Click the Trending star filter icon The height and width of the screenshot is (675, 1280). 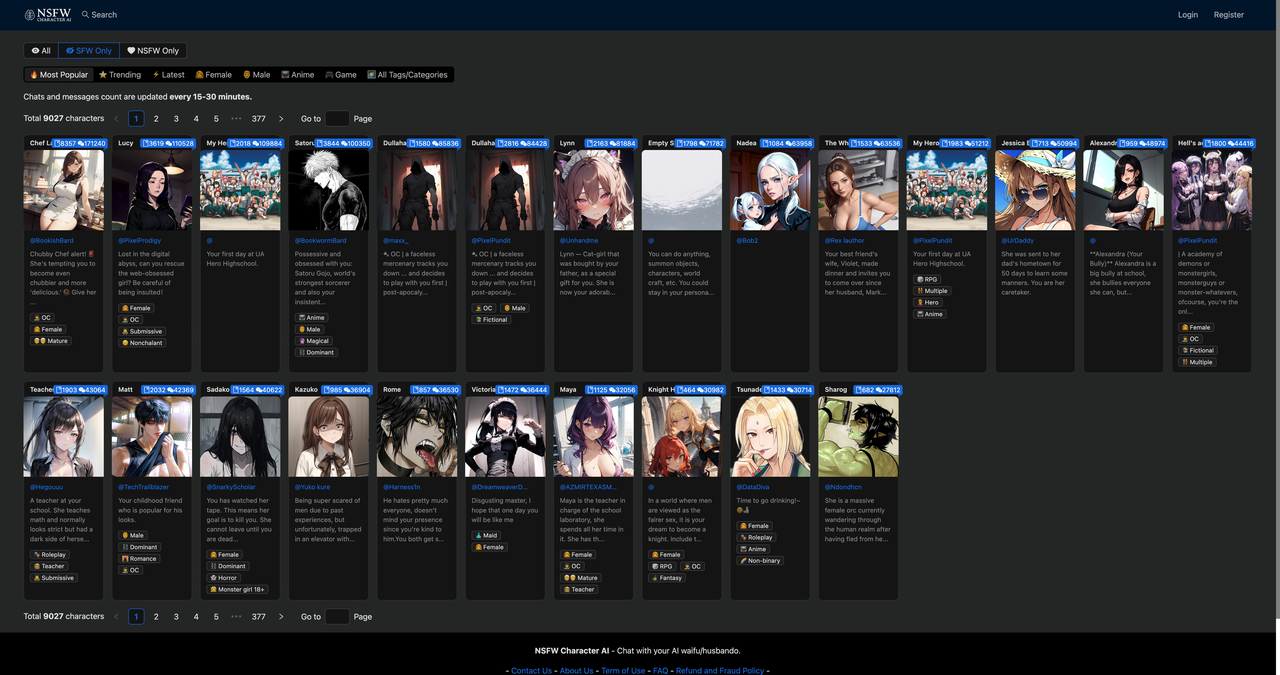click(x=105, y=74)
